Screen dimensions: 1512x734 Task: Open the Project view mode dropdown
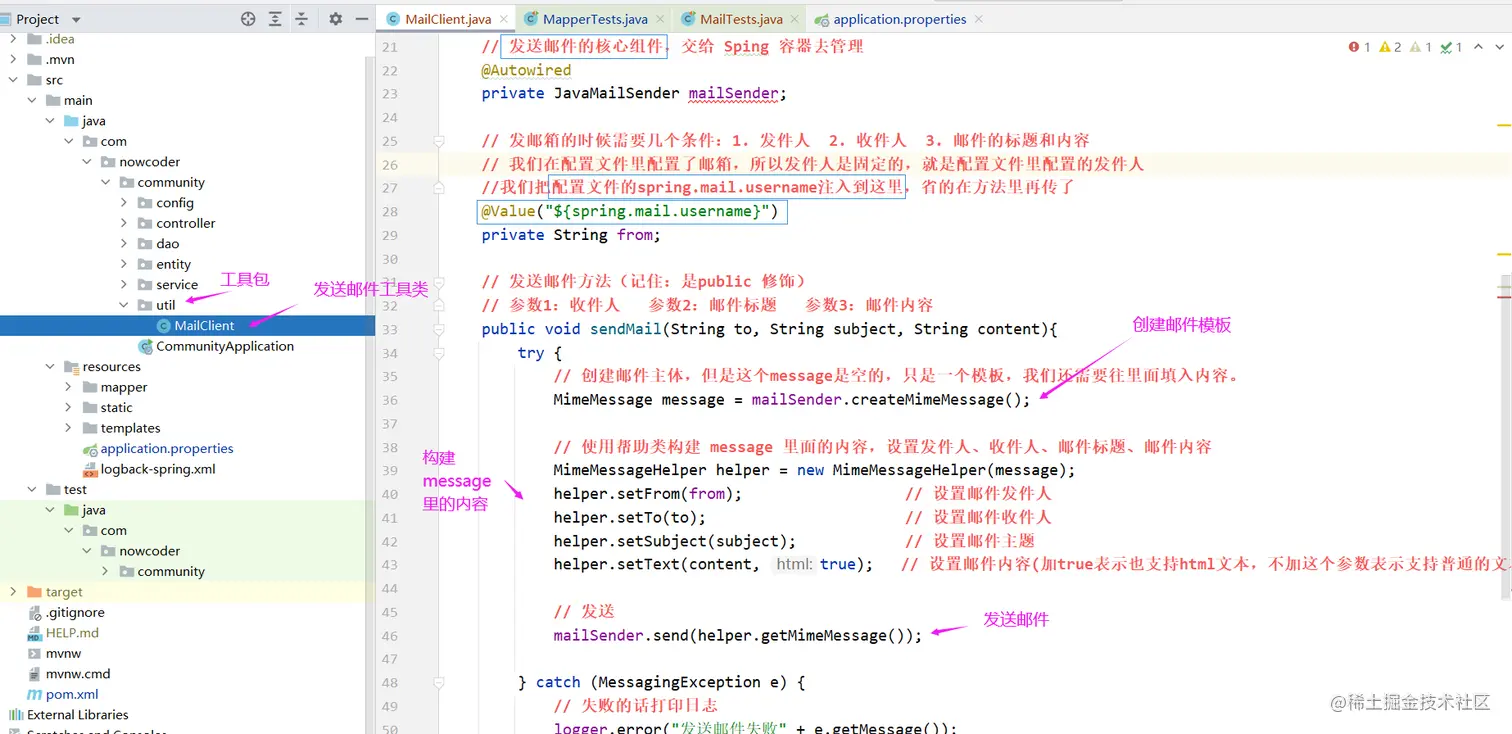(77, 19)
